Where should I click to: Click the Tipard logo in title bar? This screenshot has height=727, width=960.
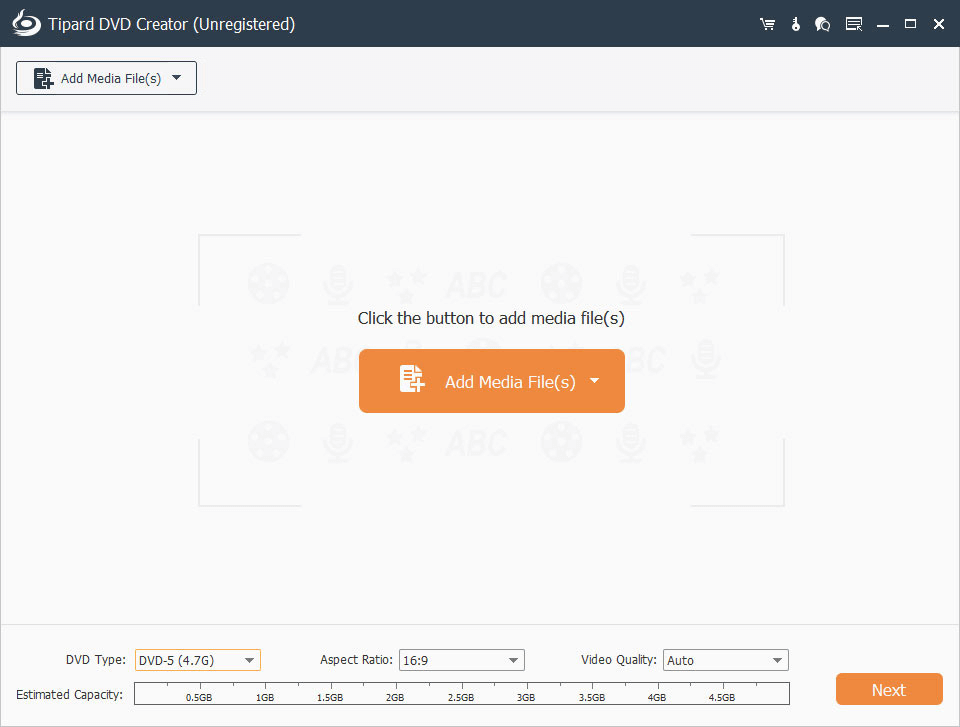23,24
